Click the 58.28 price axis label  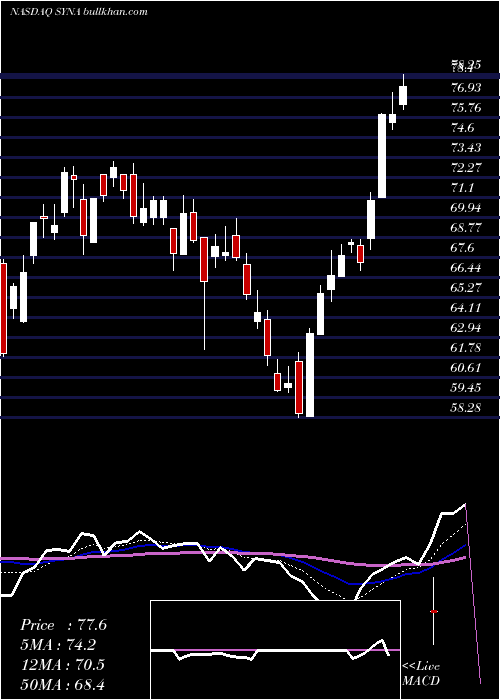tap(466, 407)
